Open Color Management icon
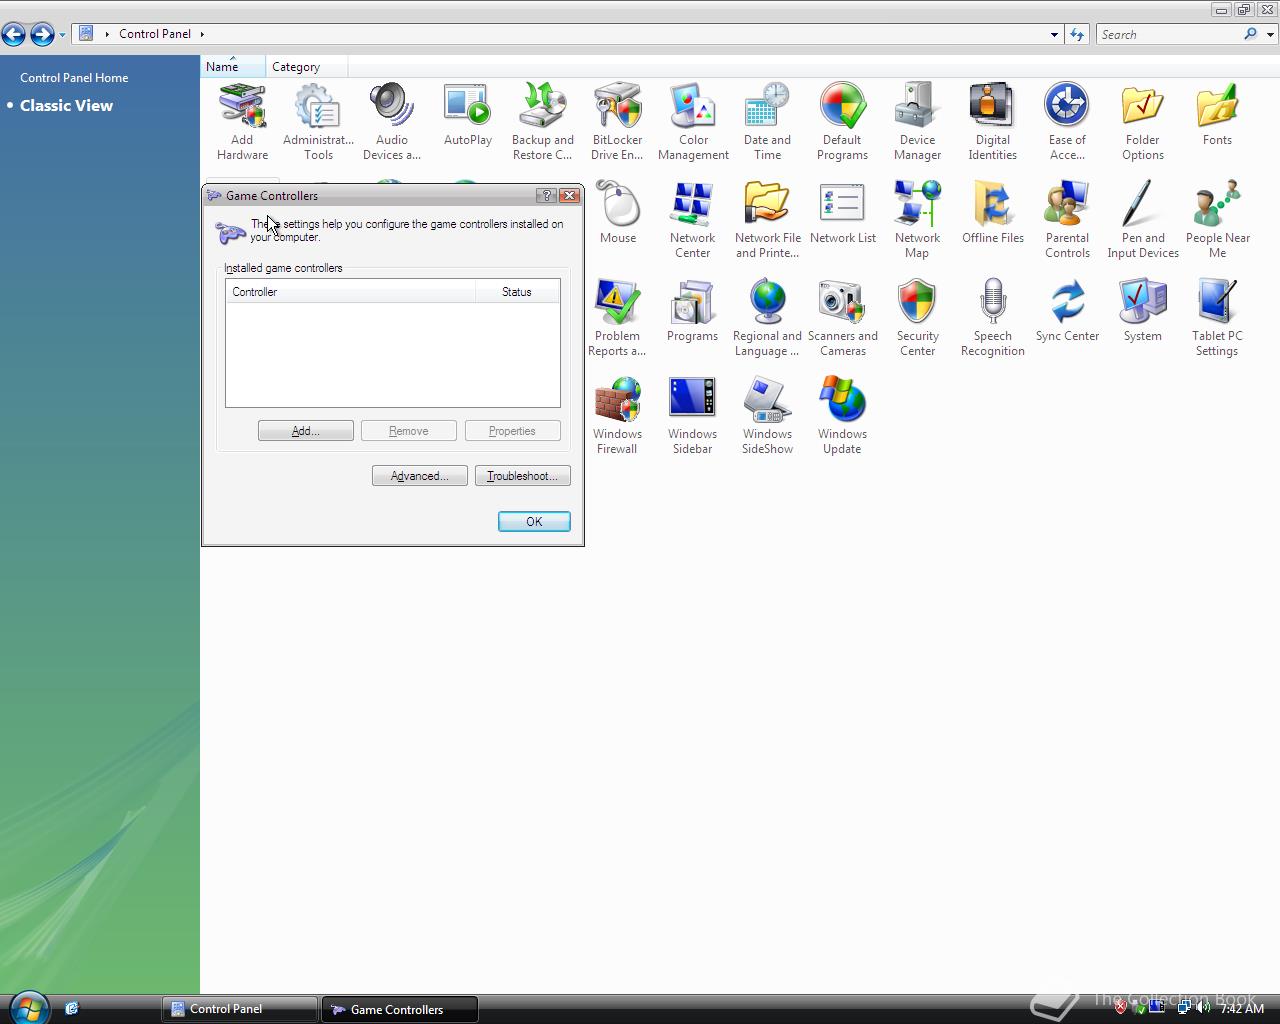 click(693, 122)
